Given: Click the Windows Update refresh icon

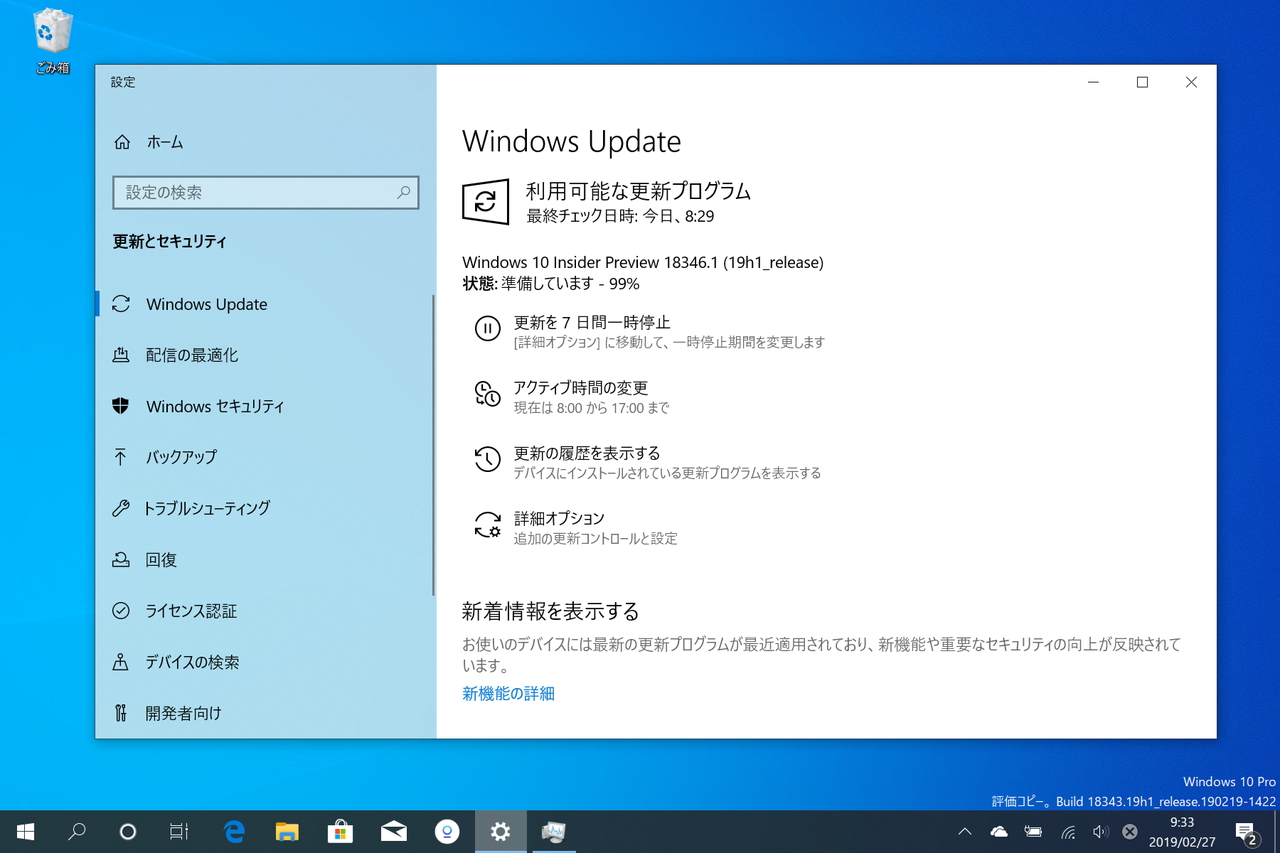Looking at the screenshot, I should tap(485, 201).
